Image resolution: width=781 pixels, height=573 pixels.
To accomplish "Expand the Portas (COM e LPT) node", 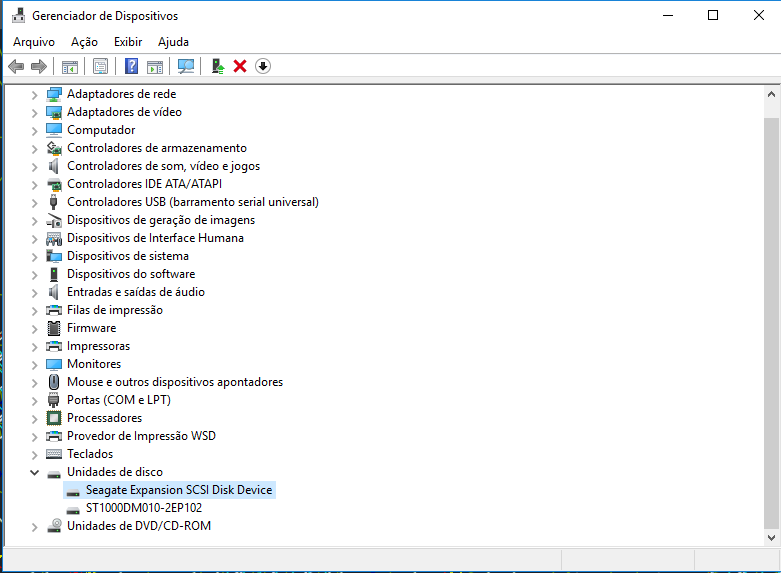I will pos(34,401).
